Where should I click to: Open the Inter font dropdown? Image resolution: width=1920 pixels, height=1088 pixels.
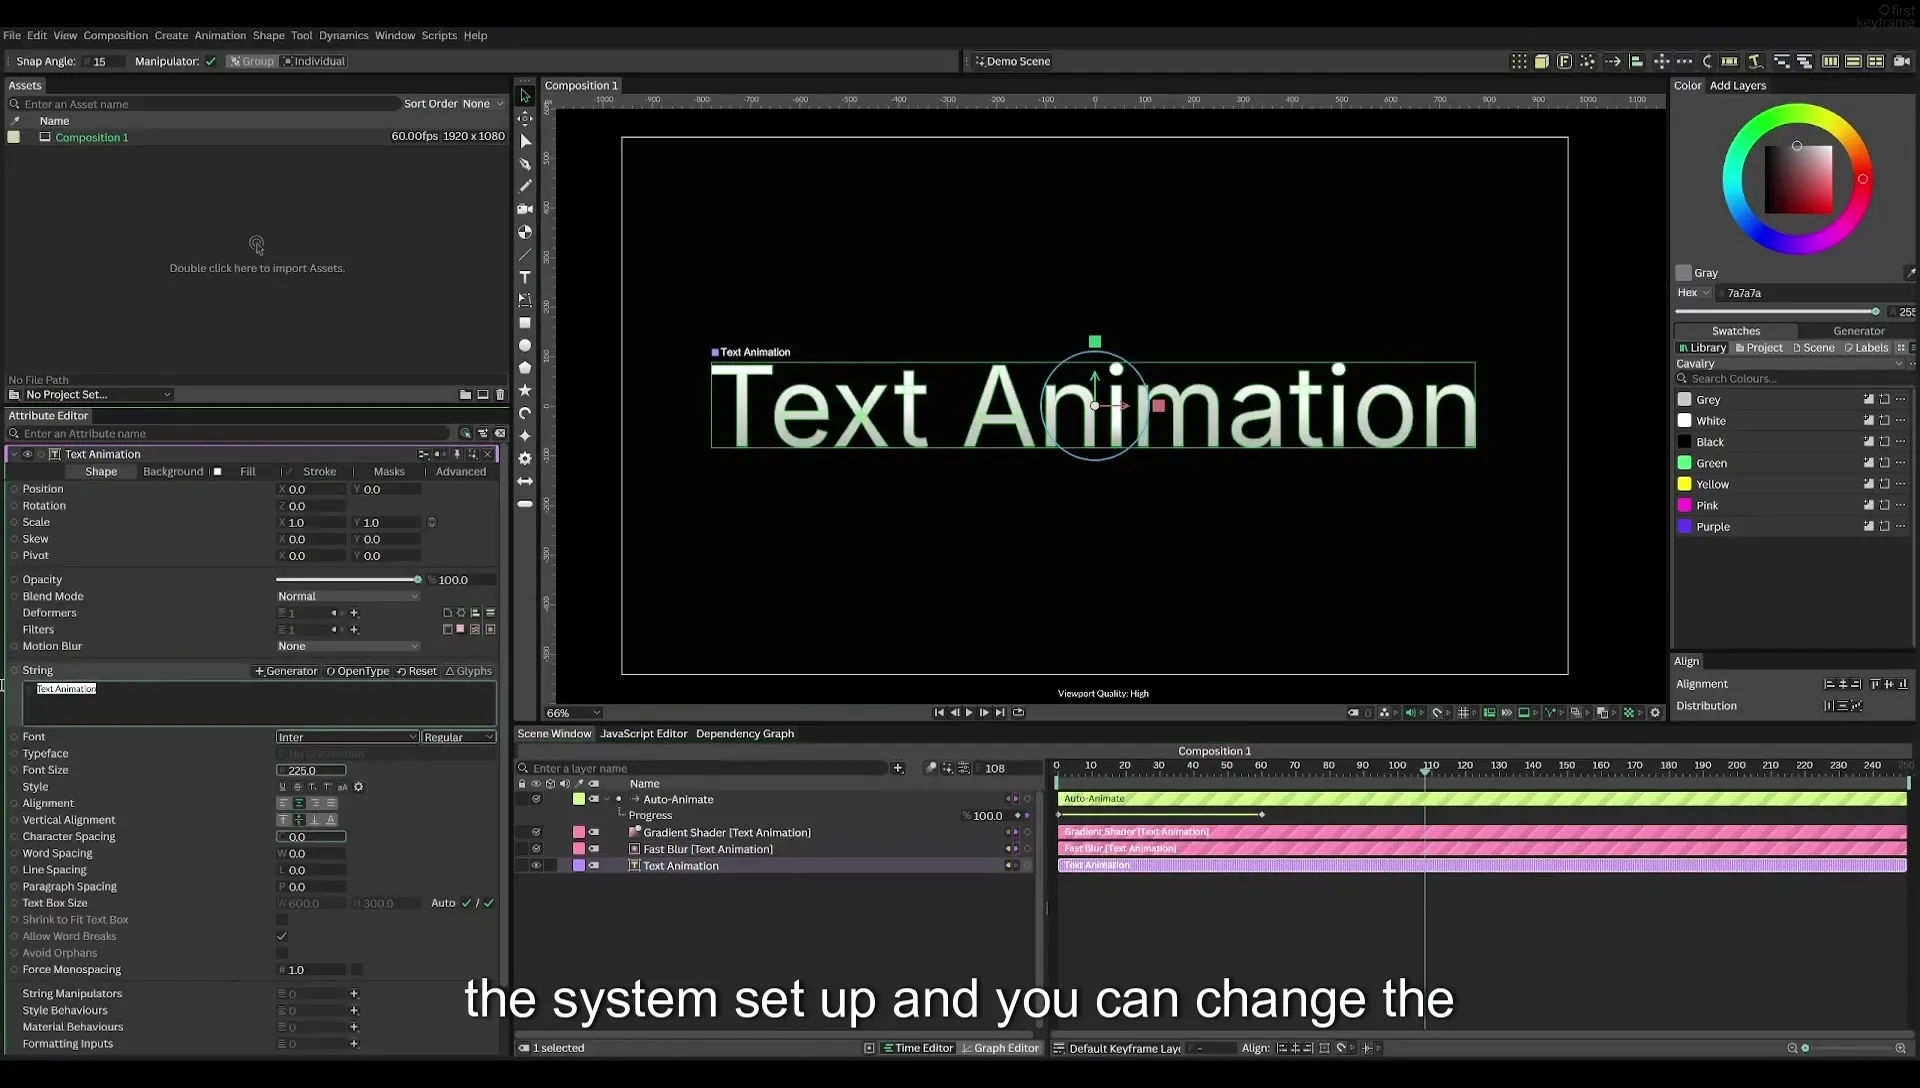tap(347, 737)
